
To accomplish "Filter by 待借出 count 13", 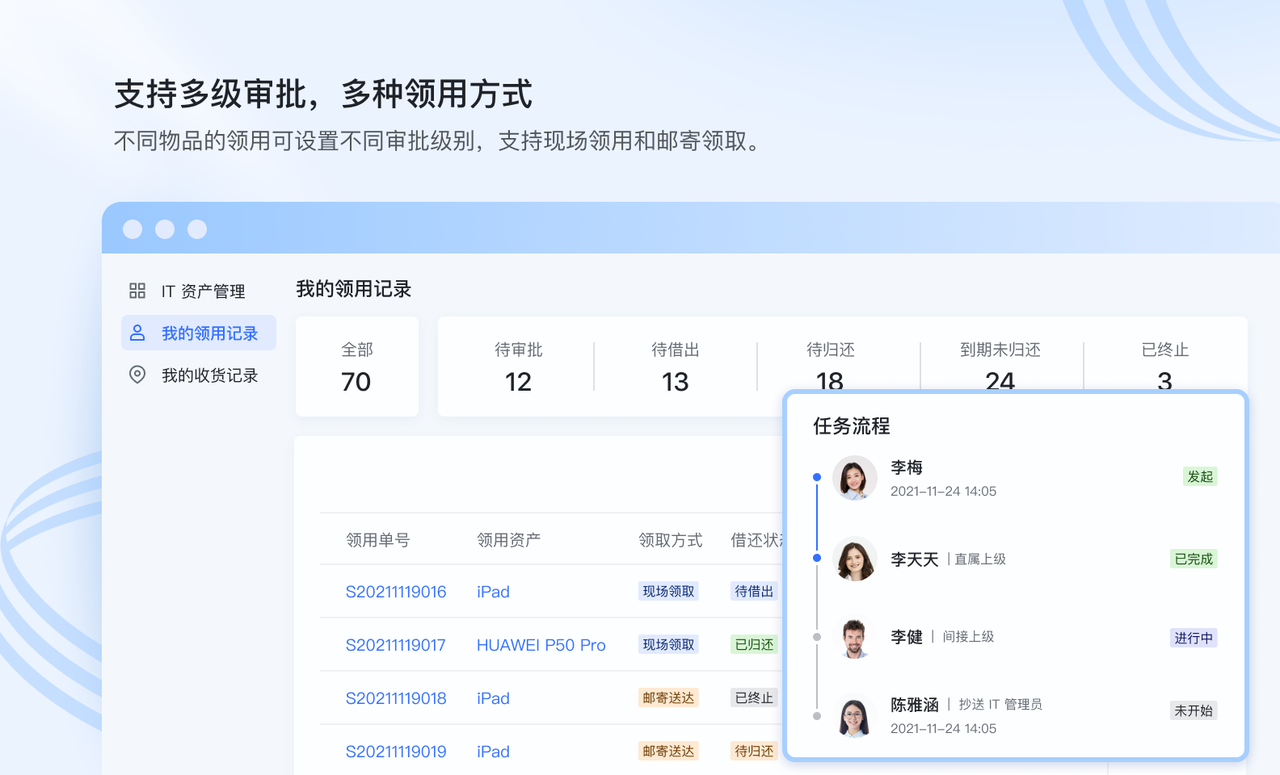I will (675, 367).
